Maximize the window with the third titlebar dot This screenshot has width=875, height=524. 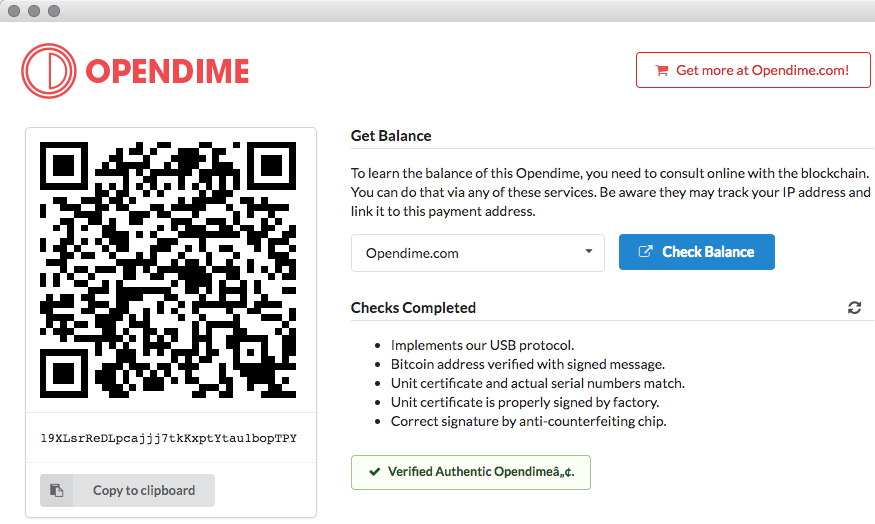(54, 11)
